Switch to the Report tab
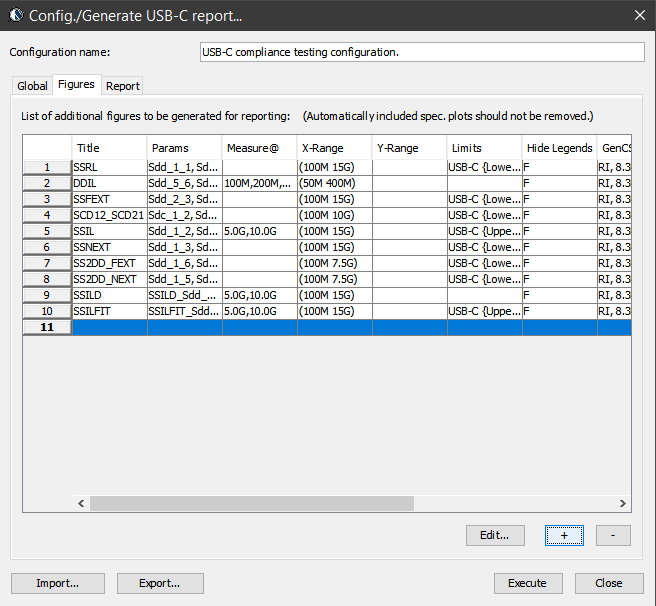Screen dimensions: 656x606 pyautogui.click(x=123, y=86)
